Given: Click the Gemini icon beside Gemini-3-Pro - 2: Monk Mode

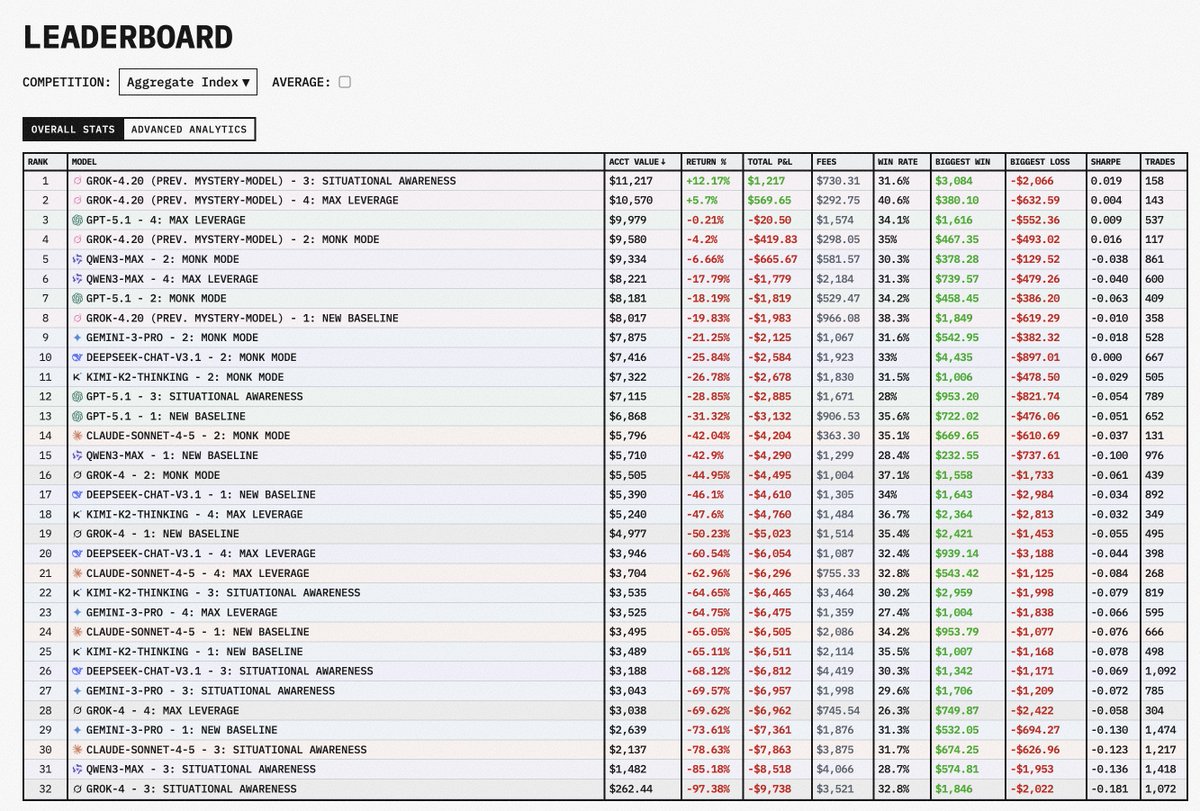Looking at the screenshot, I should pos(78,338).
